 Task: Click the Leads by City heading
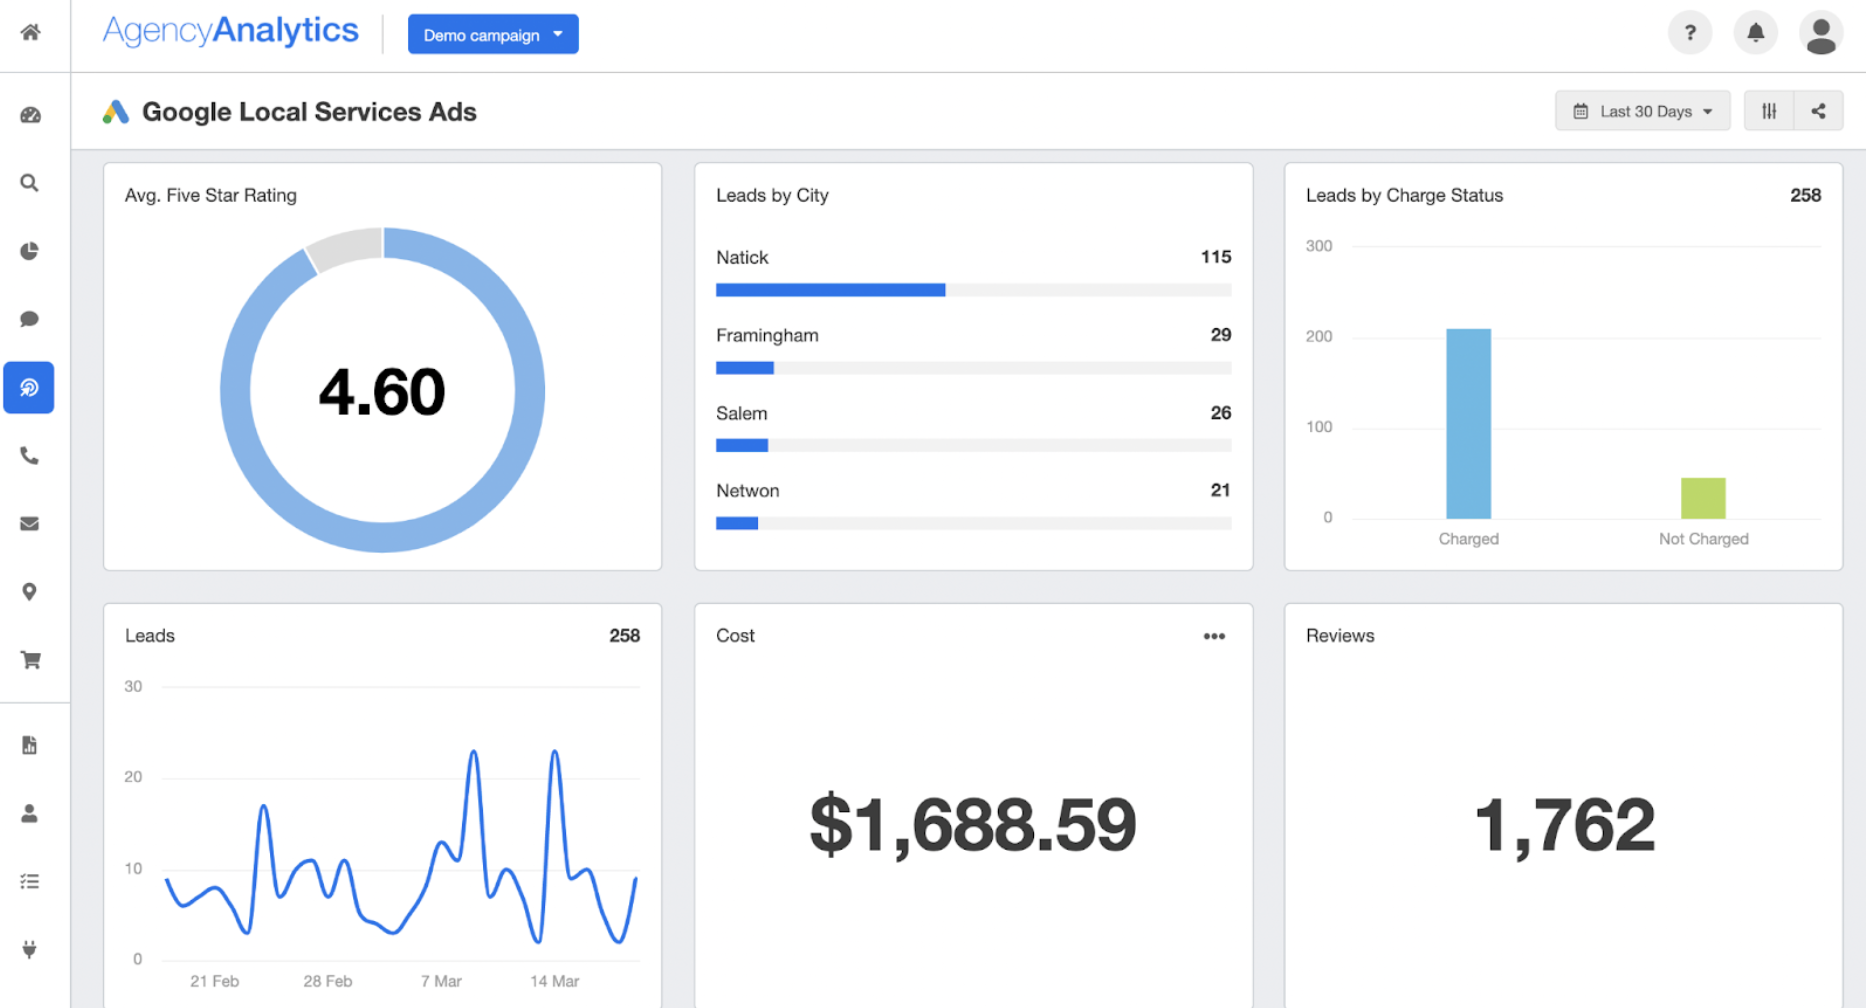point(772,195)
